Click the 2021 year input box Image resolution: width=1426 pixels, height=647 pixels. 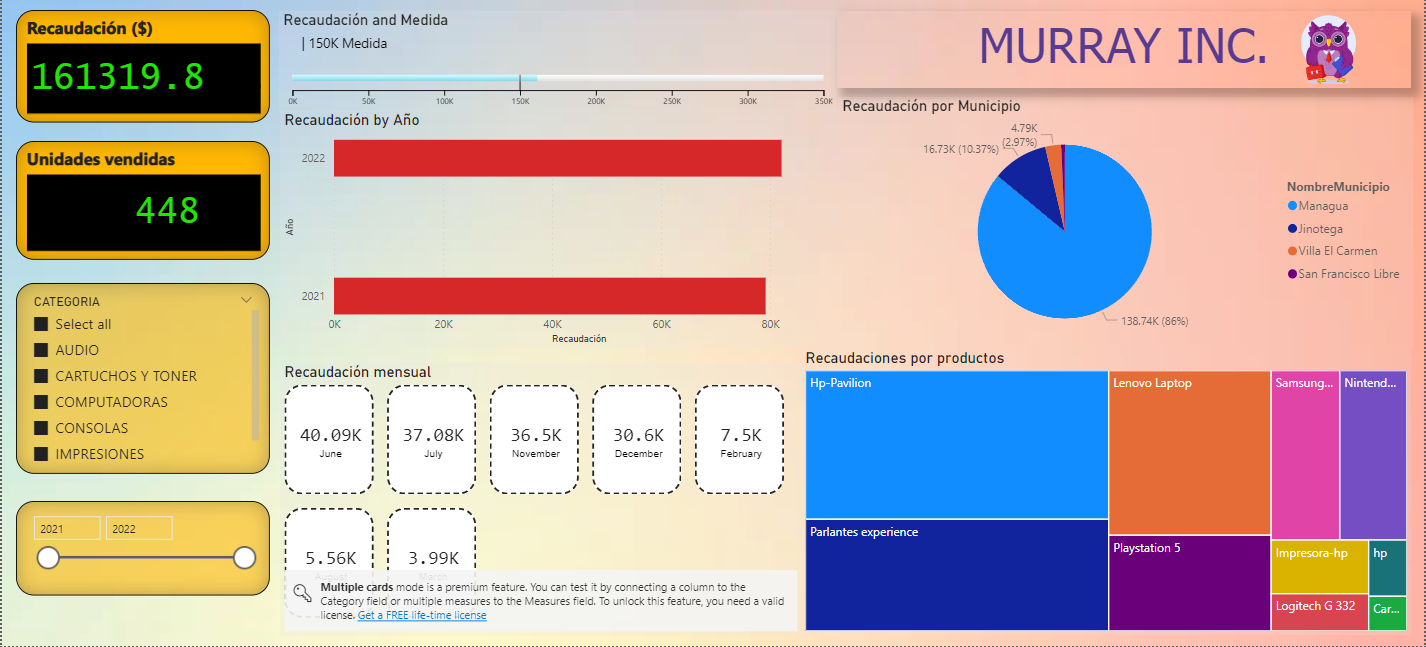[x=67, y=527]
